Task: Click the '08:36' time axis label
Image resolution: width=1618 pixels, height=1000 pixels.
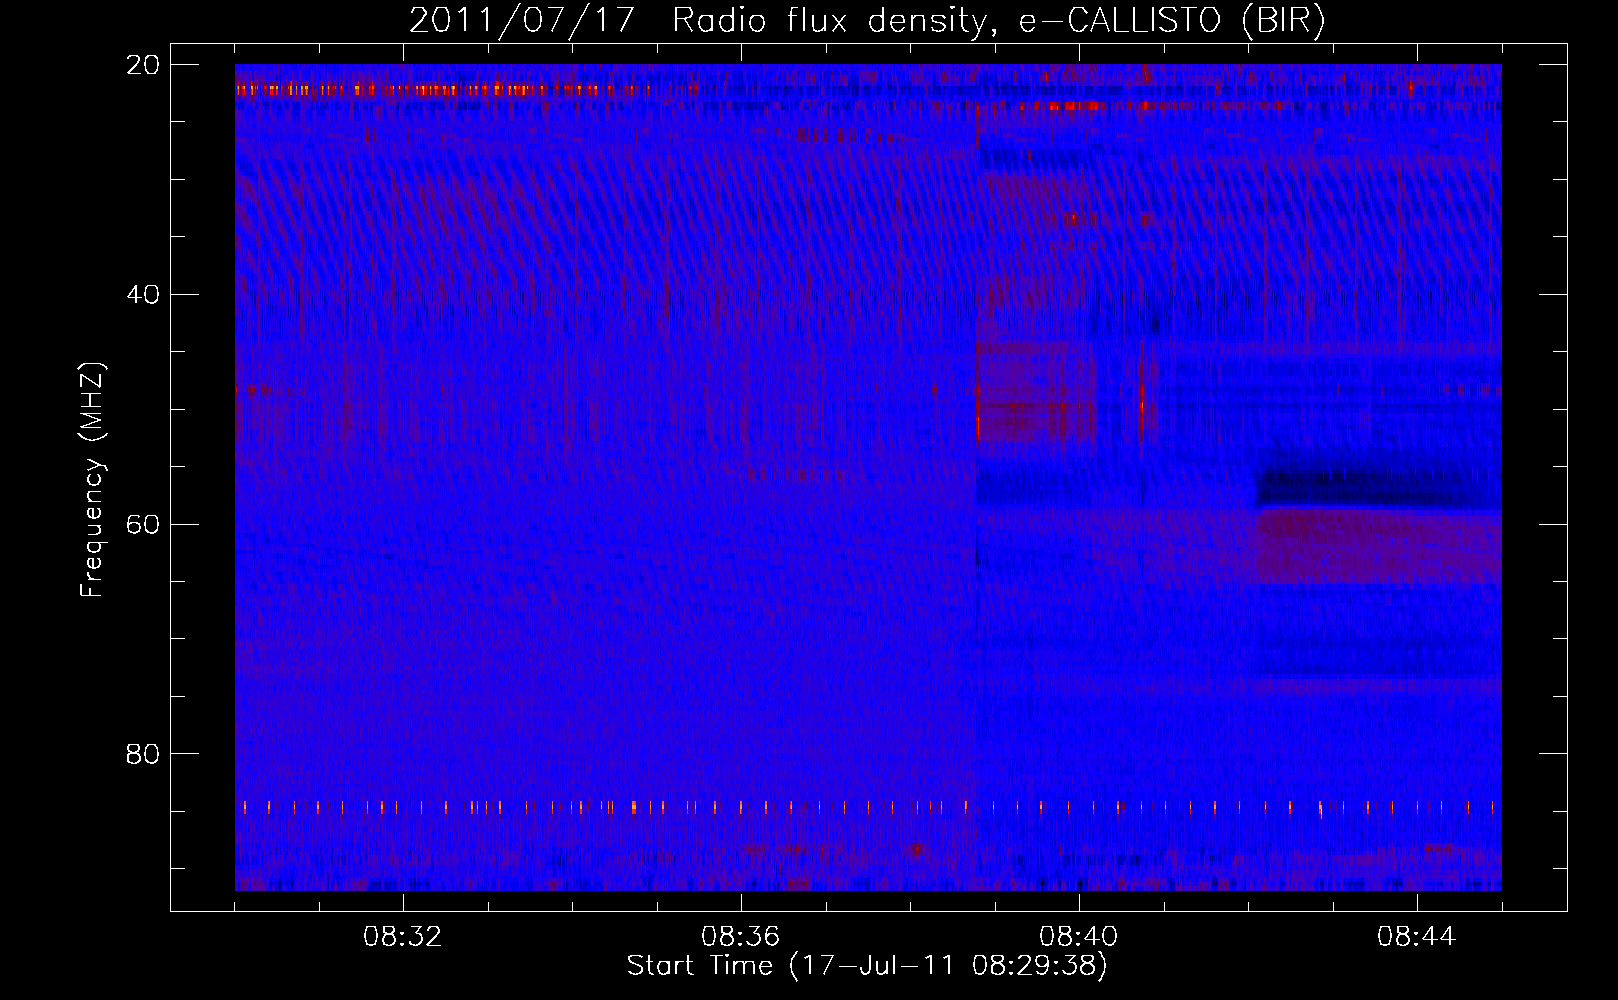Action: click(x=741, y=937)
